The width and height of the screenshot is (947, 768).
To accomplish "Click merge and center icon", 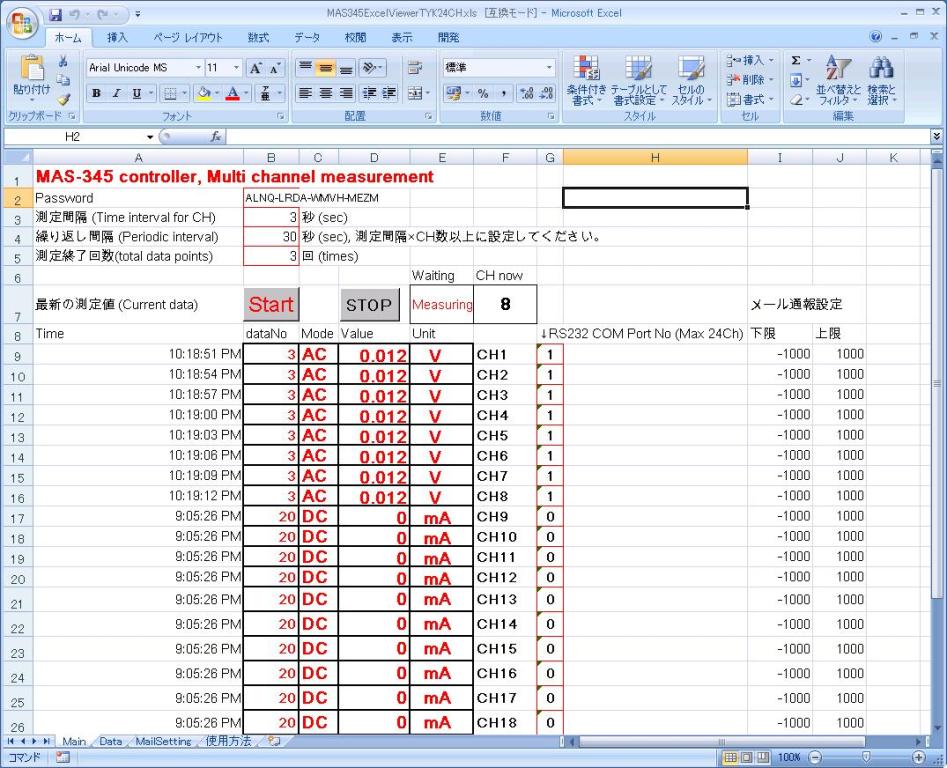I will click(x=414, y=93).
